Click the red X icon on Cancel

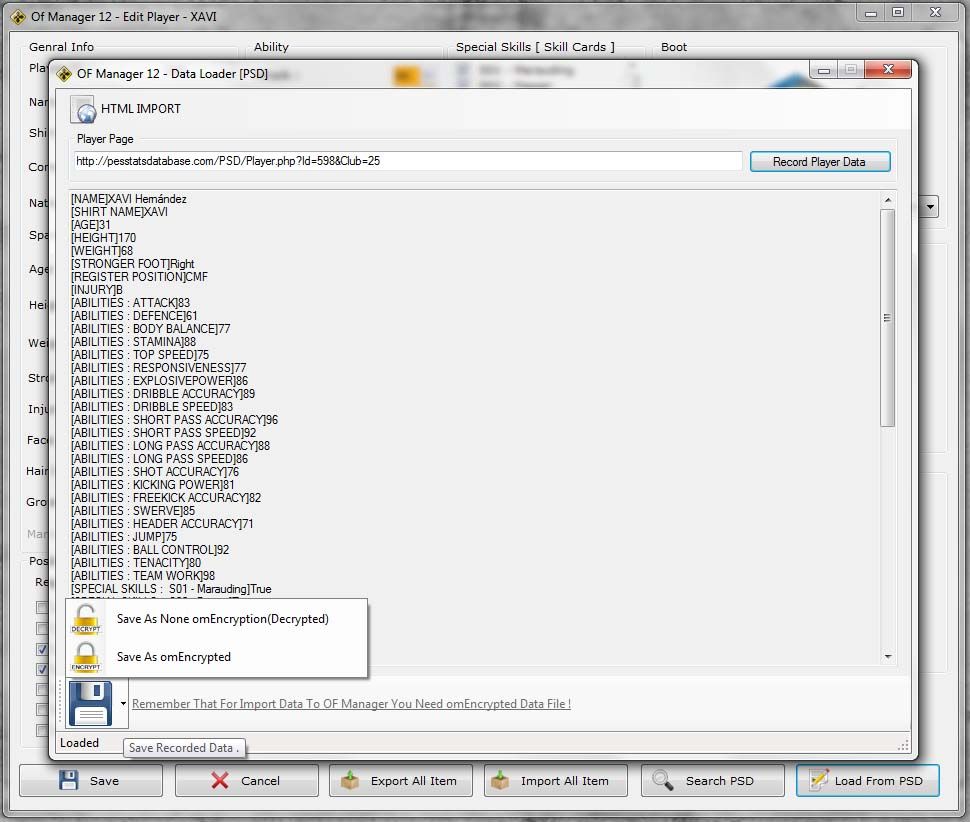click(220, 780)
